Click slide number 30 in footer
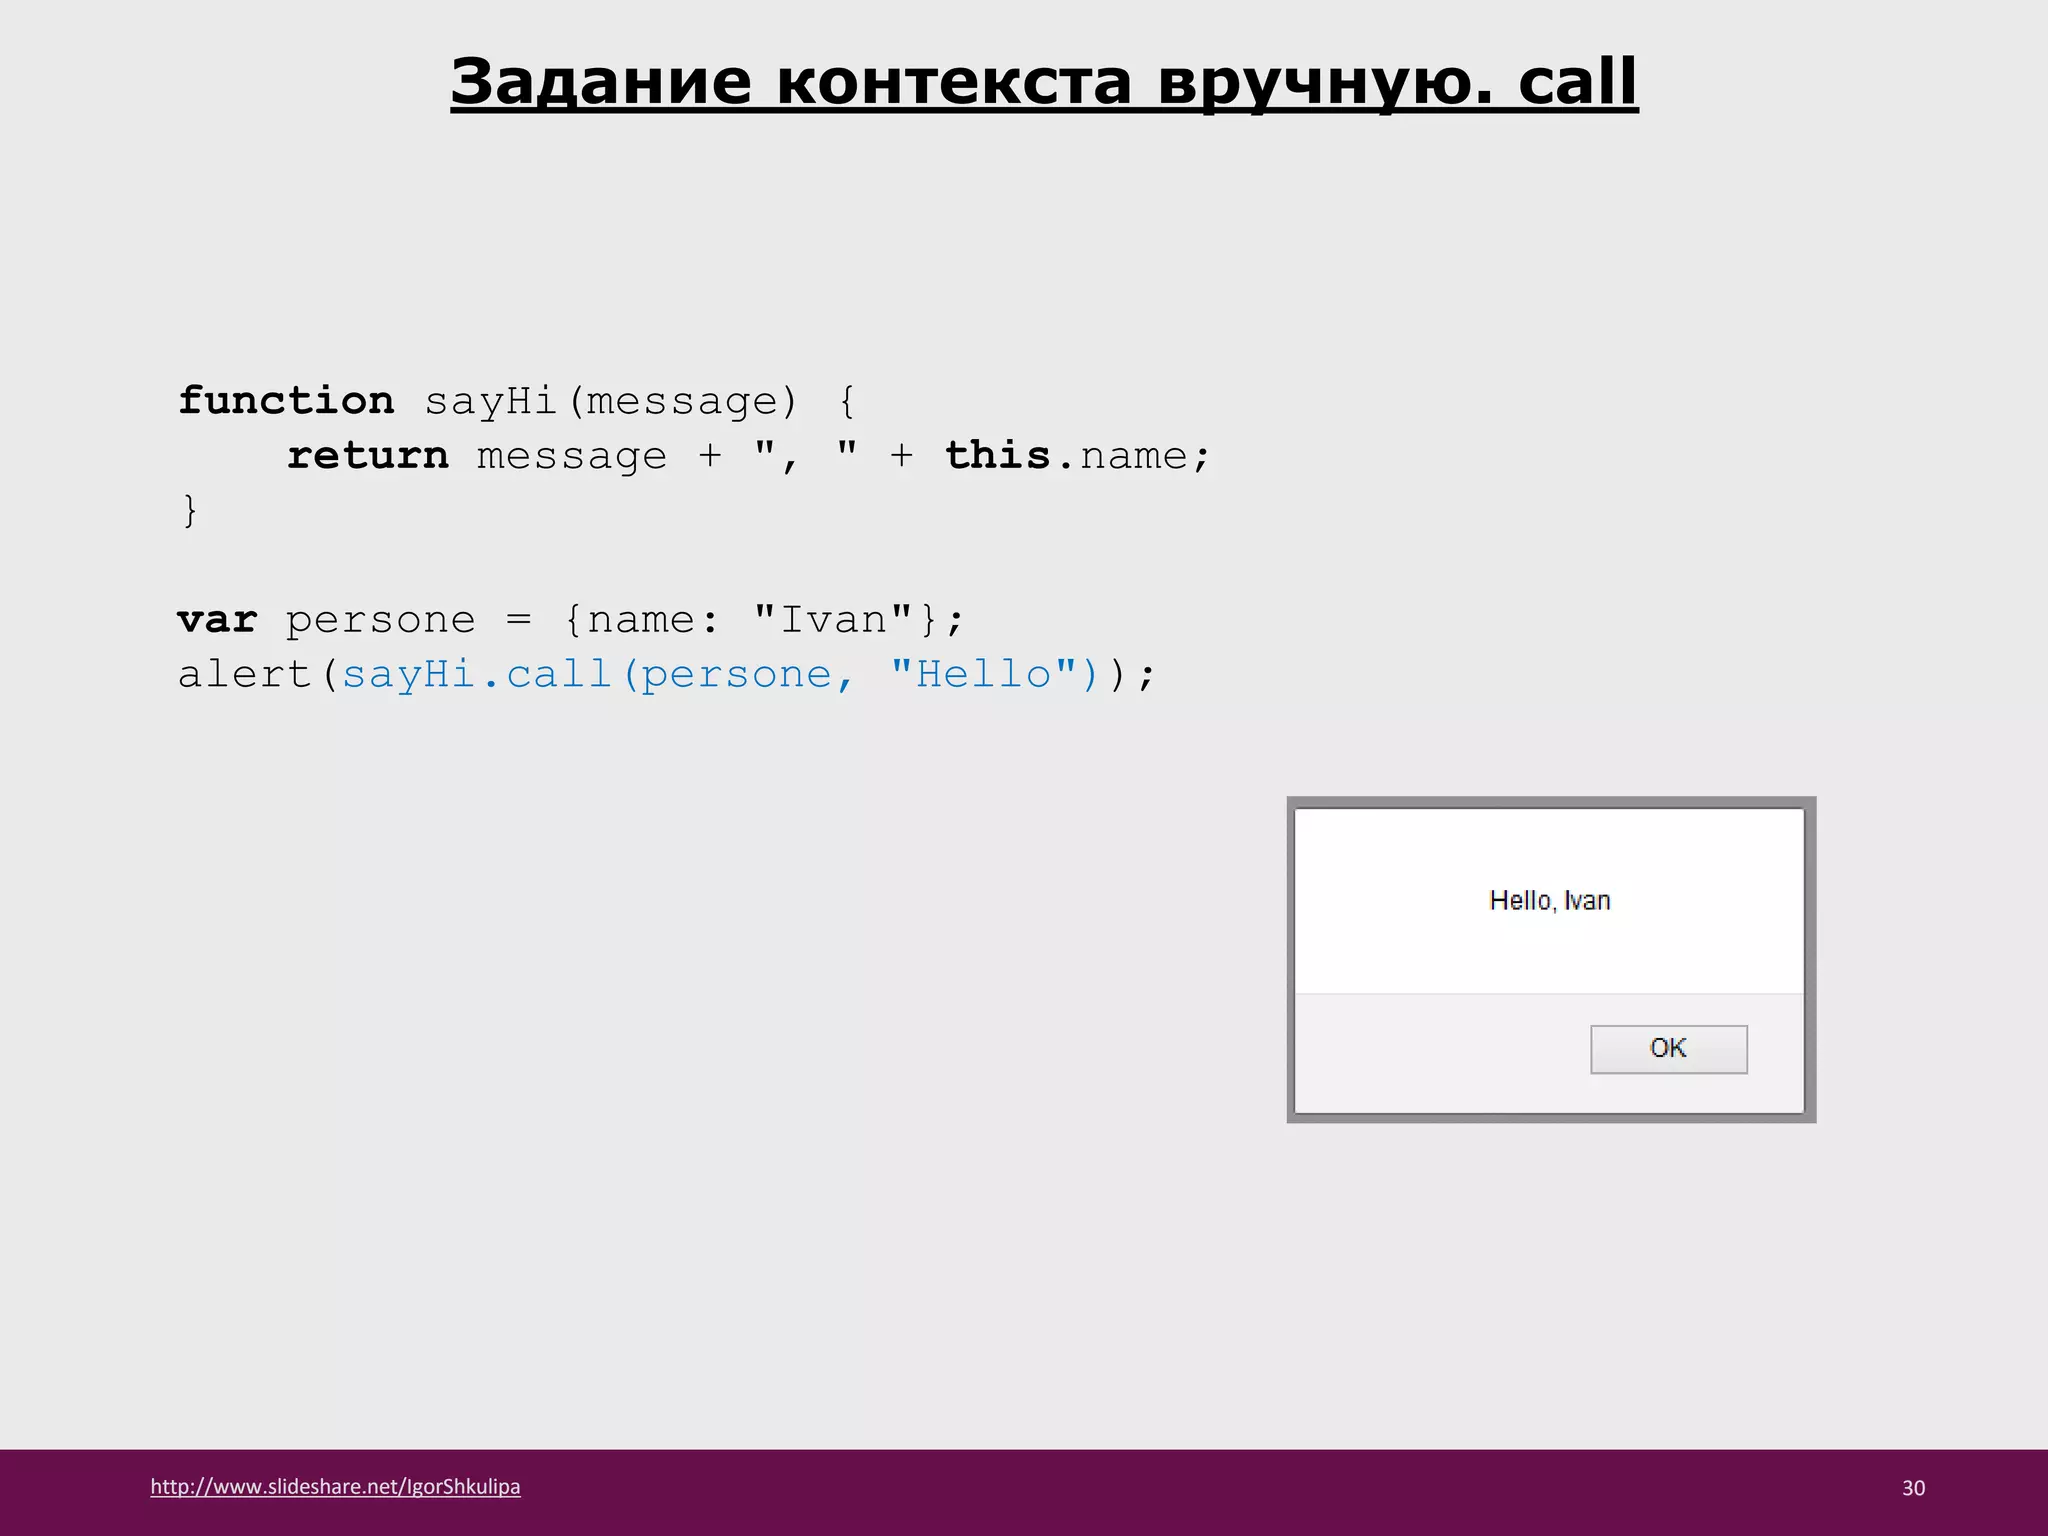The image size is (2048, 1536). (x=1913, y=1488)
